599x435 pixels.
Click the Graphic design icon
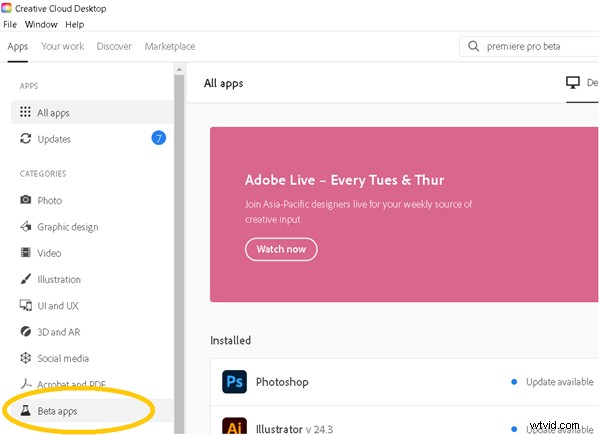[x=25, y=226]
